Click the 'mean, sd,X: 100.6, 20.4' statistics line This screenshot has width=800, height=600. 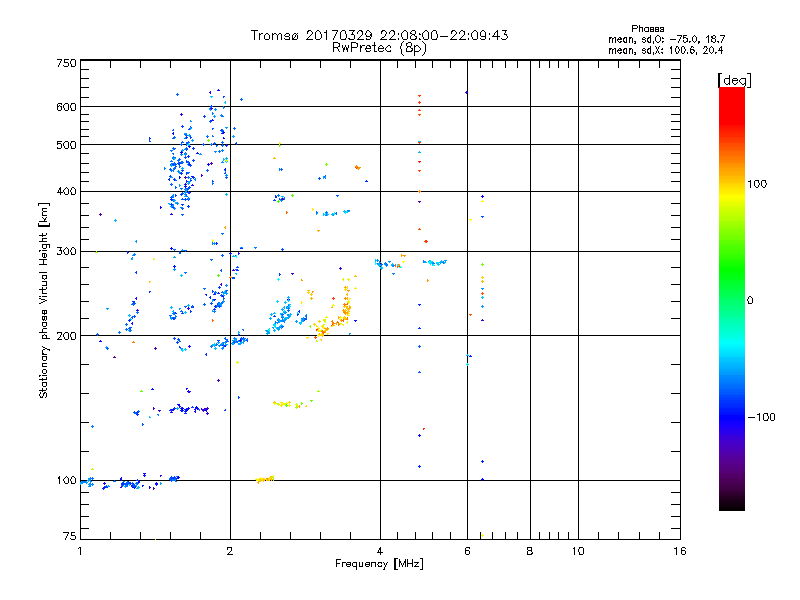click(665, 51)
